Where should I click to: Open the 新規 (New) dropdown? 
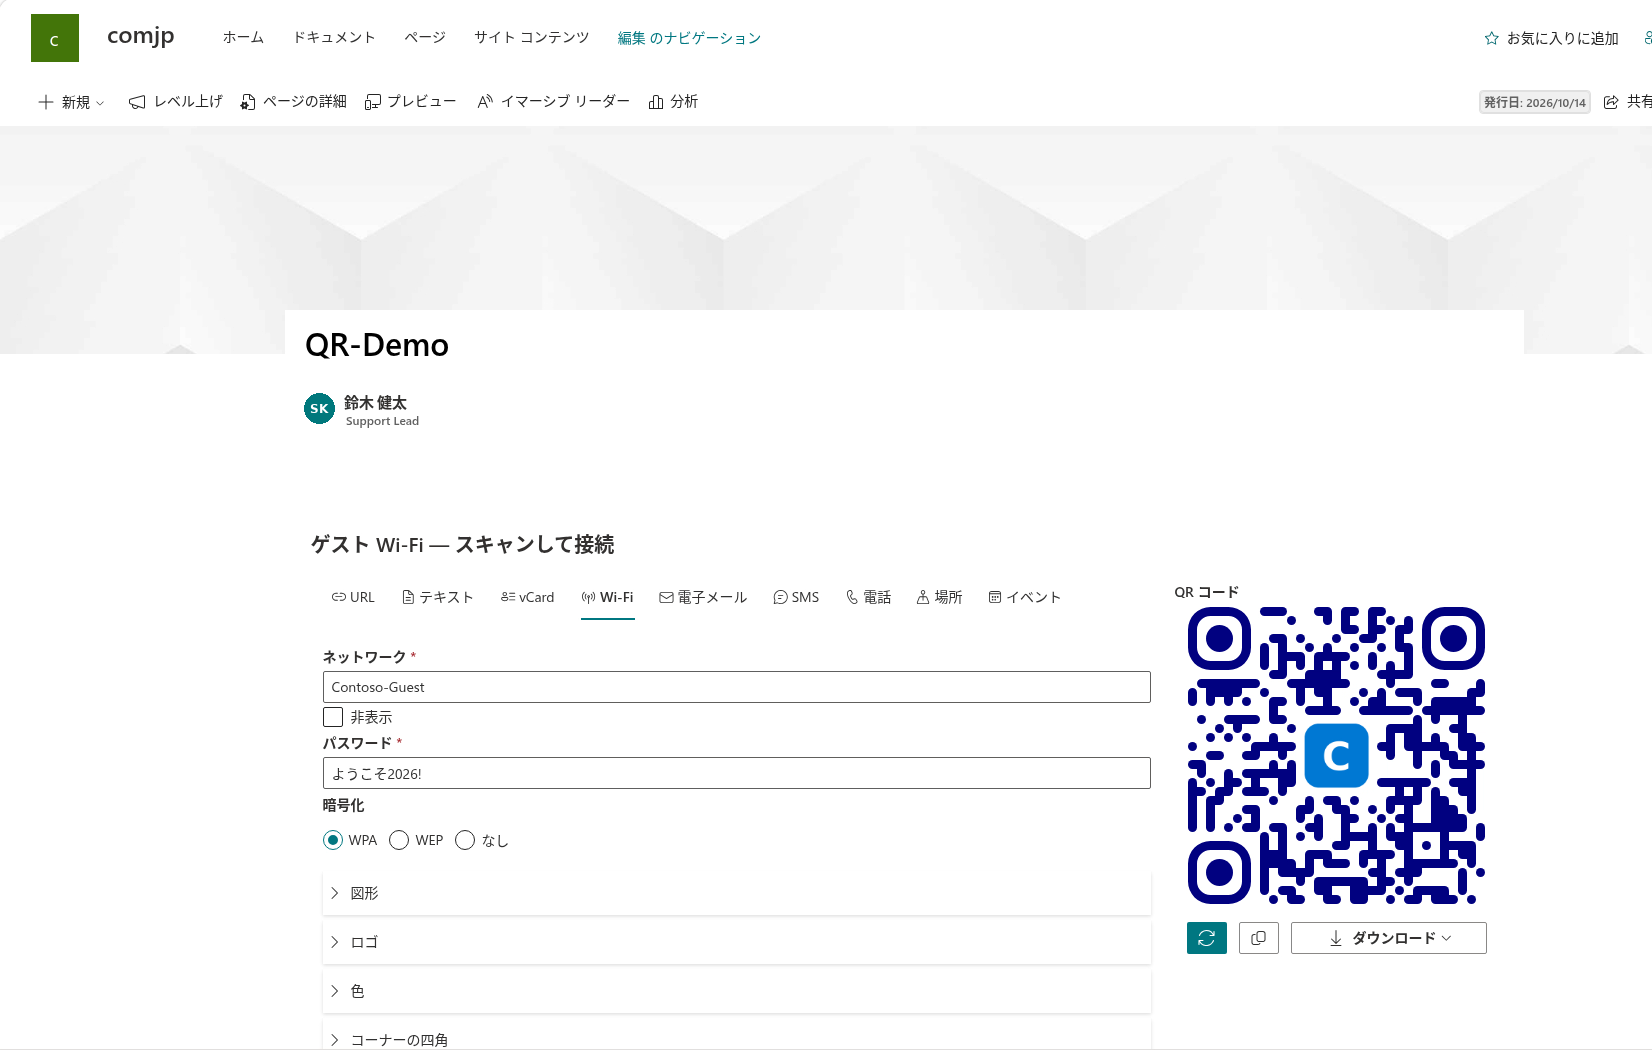[x=71, y=102]
